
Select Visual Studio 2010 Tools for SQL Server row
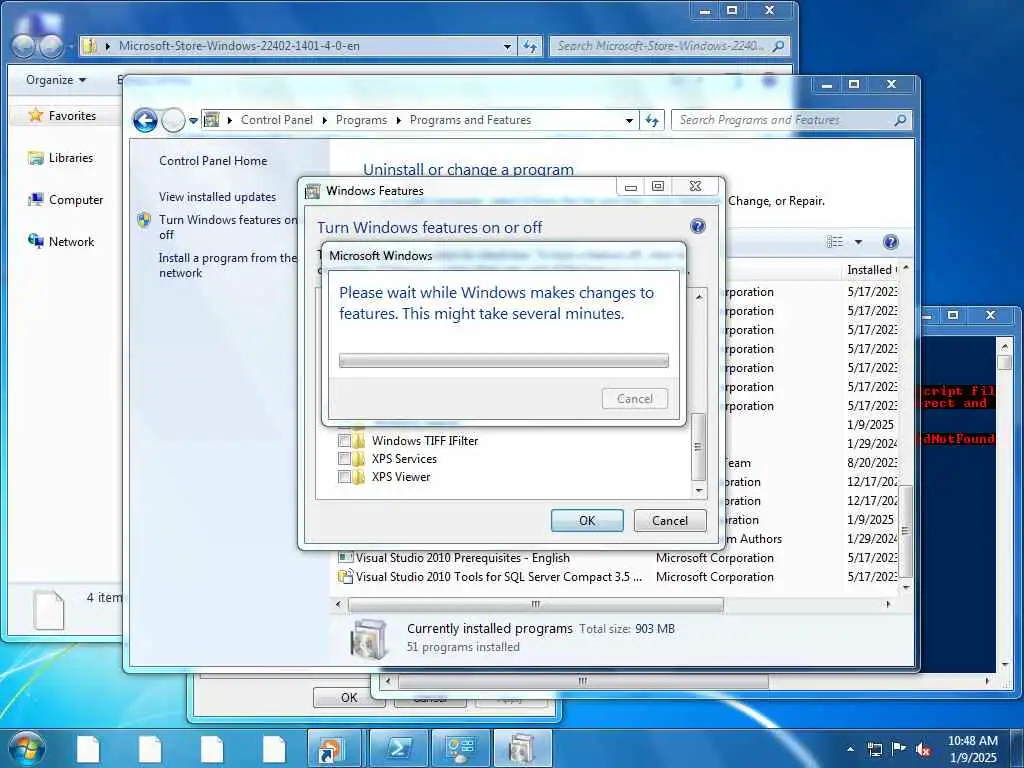pyautogui.click(x=617, y=577)
